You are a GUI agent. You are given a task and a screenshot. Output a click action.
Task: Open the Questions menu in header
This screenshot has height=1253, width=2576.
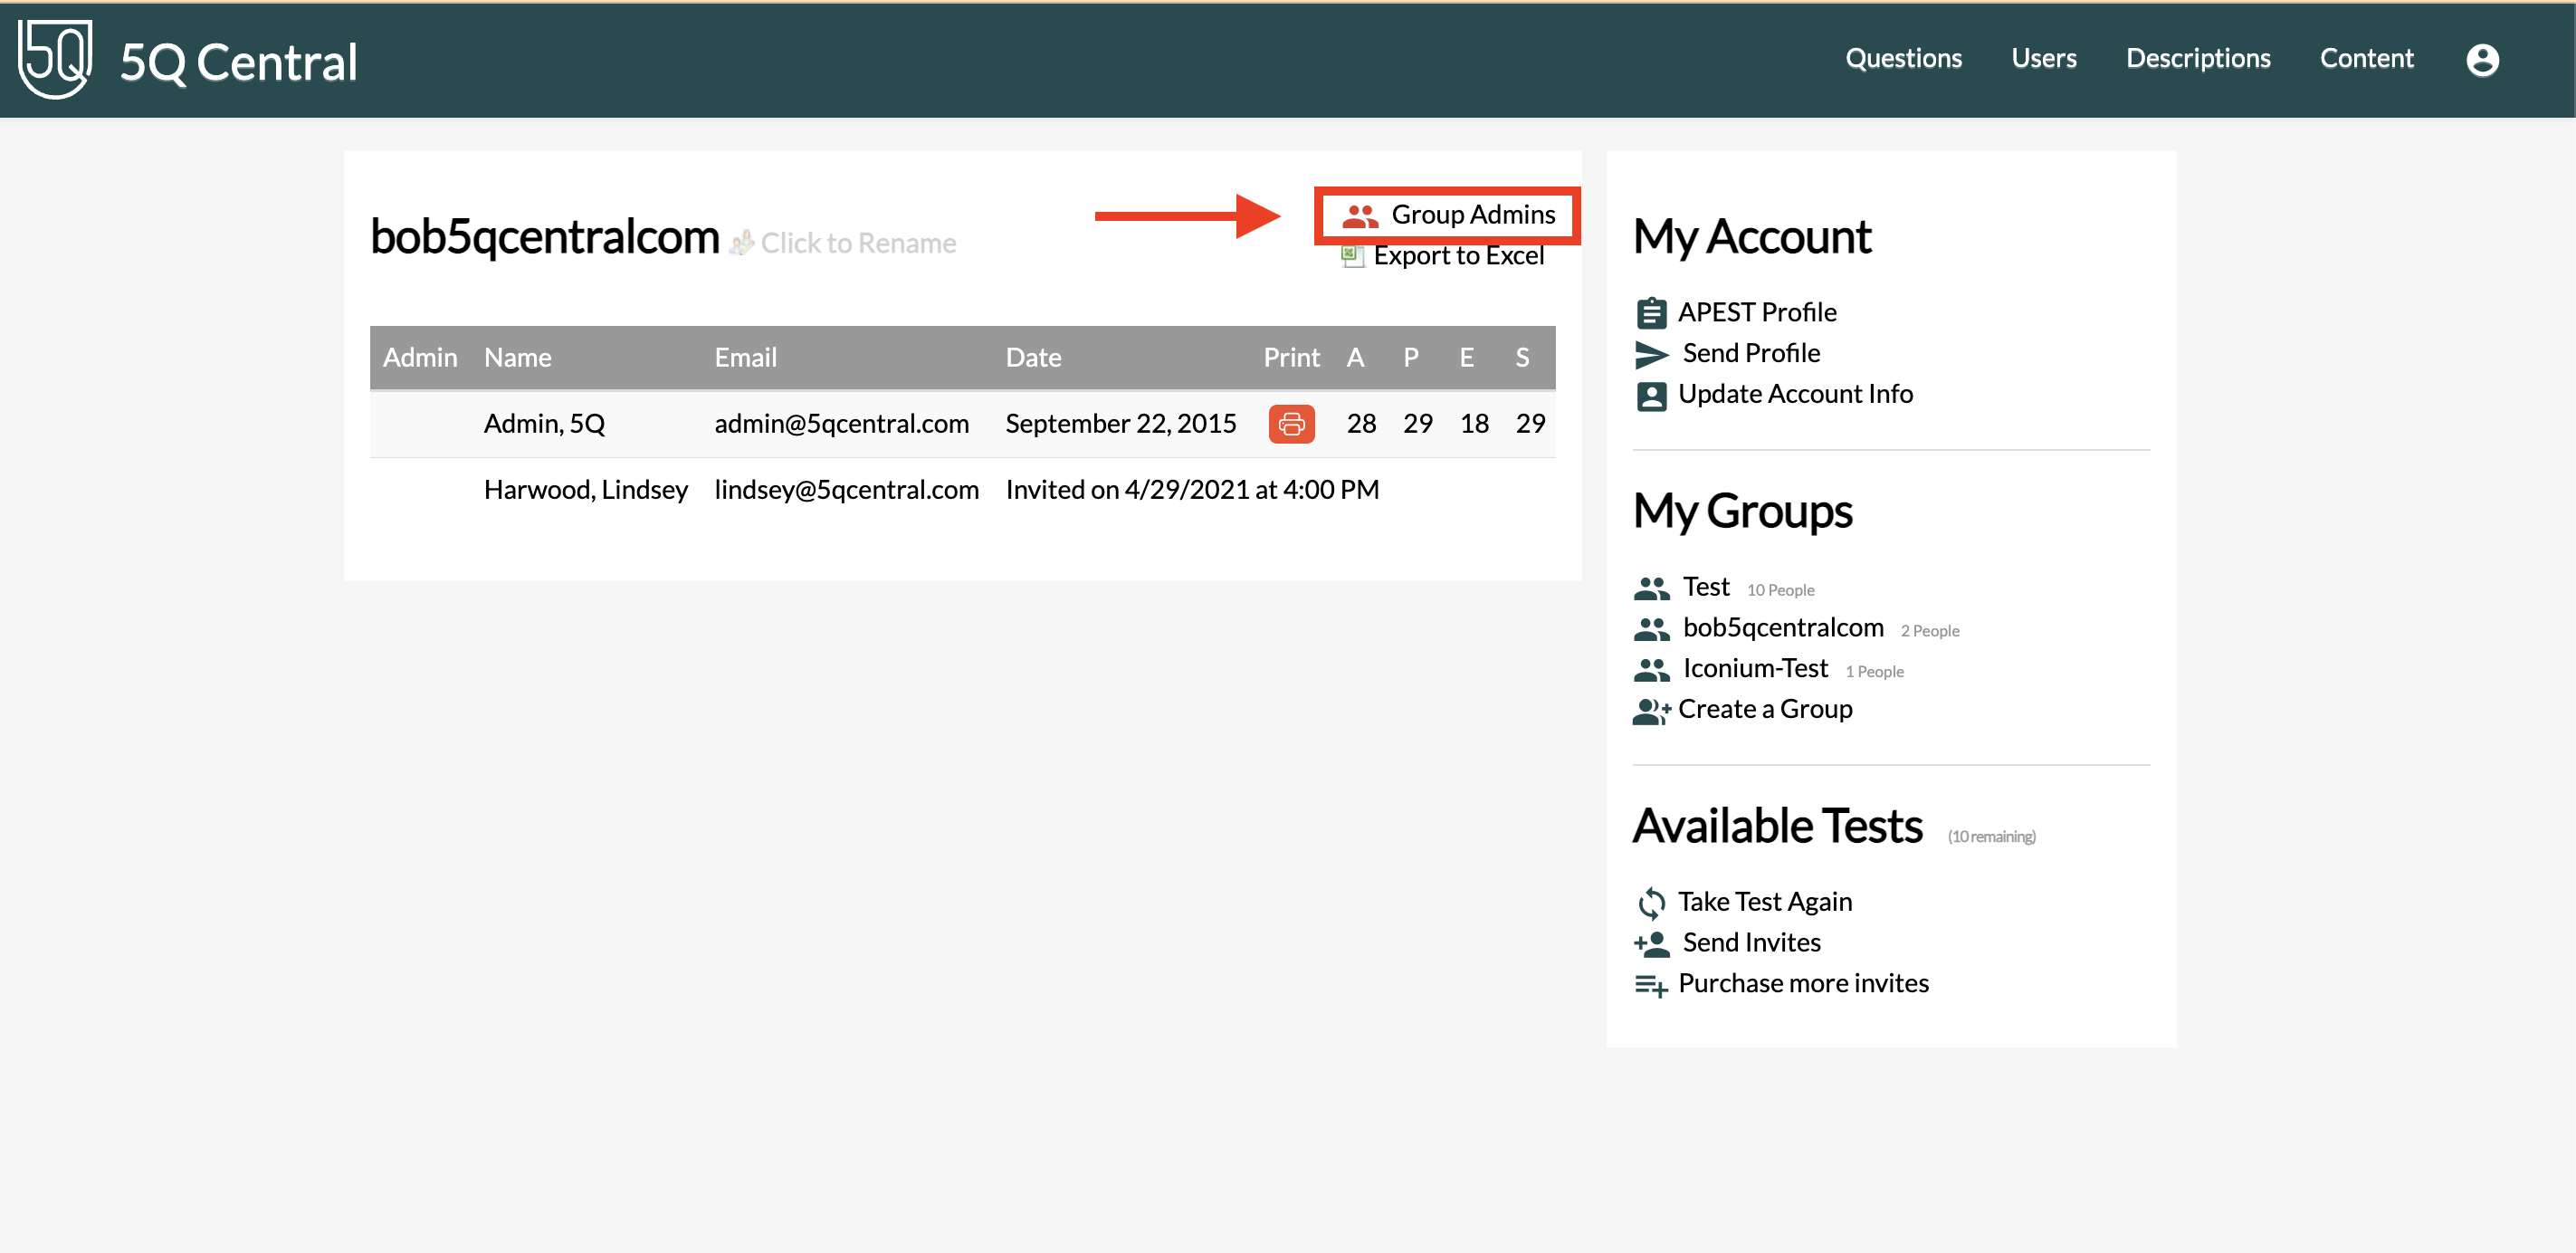click(1903, 58)
